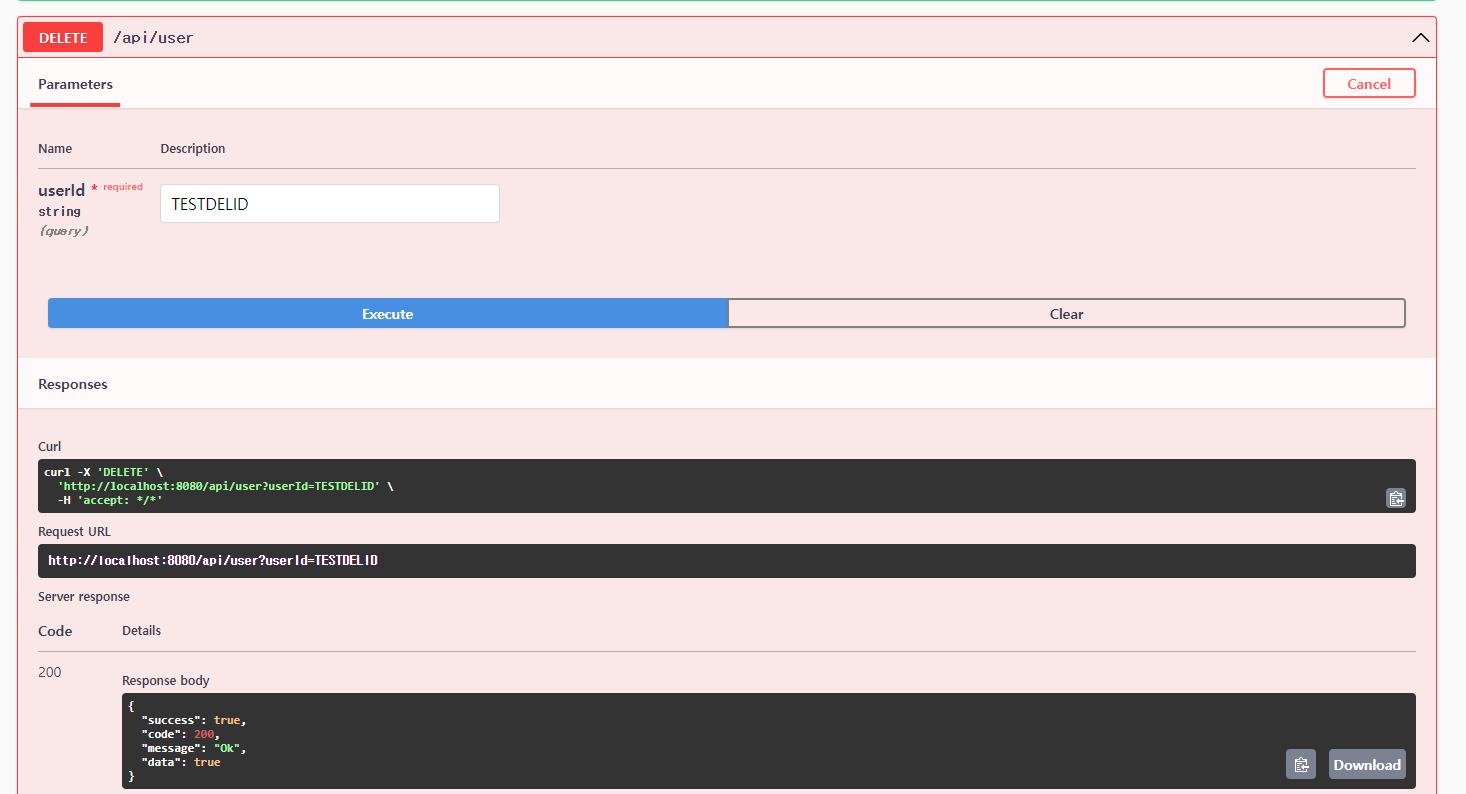Click the "Server response" label
Viewport: 1466px width, 794px height.
tap(84, 597)
